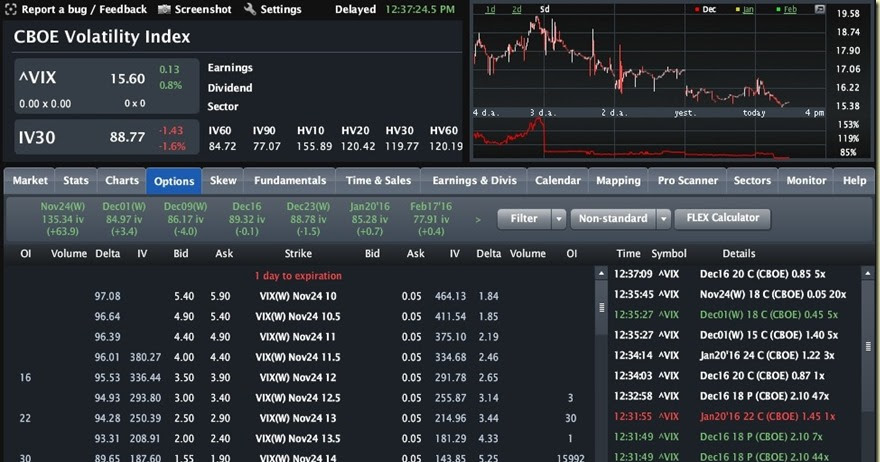Open the Time & Sales tab
This screenshot has height=462, width=880.
pos(378,181)
